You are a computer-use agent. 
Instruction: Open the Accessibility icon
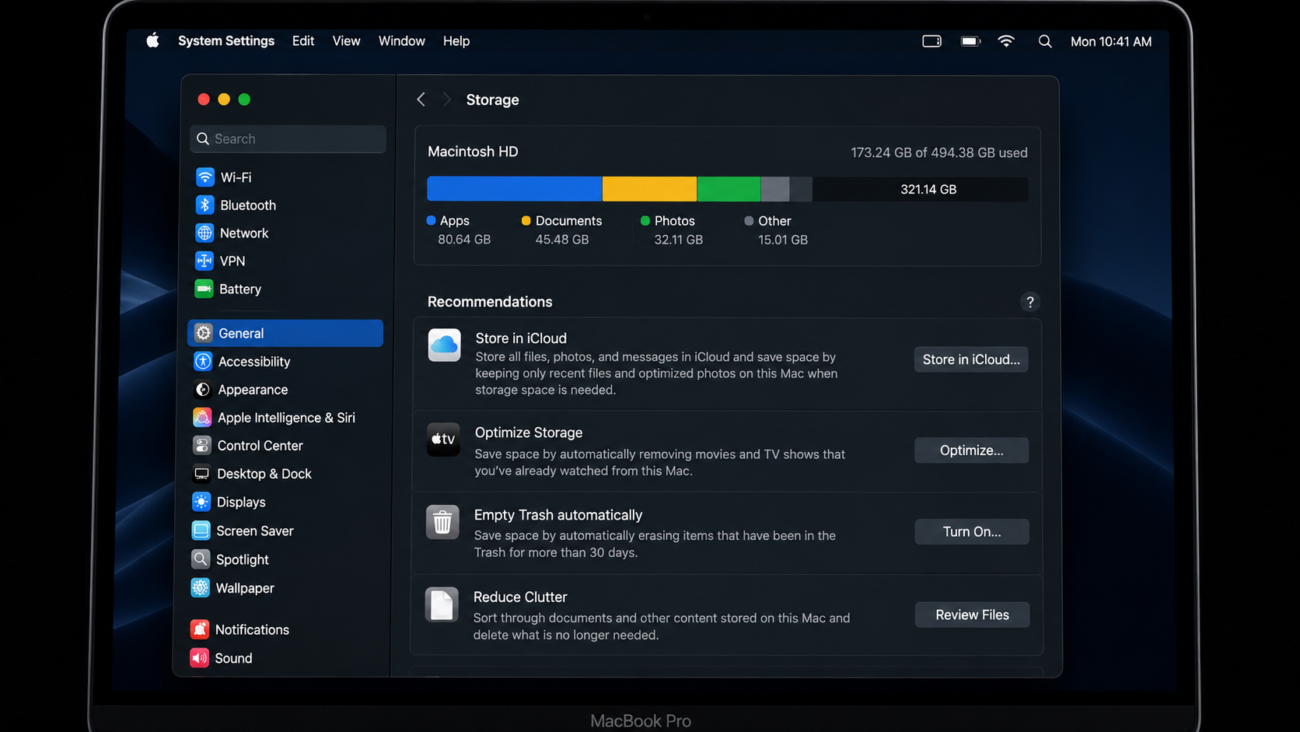[x=203, y=361]
